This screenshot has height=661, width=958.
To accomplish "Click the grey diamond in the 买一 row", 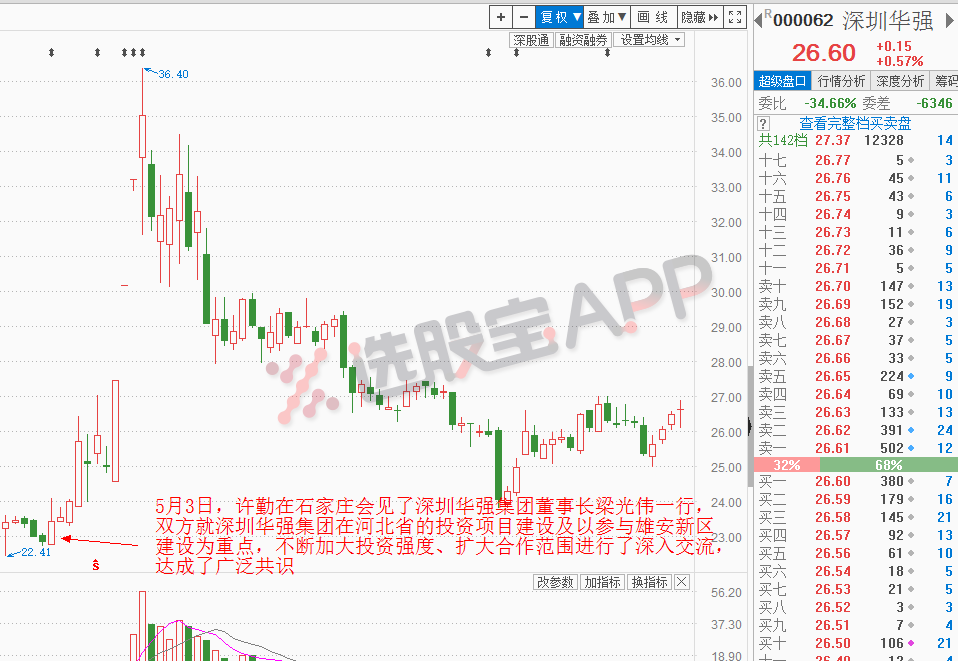I will point(911,481).
